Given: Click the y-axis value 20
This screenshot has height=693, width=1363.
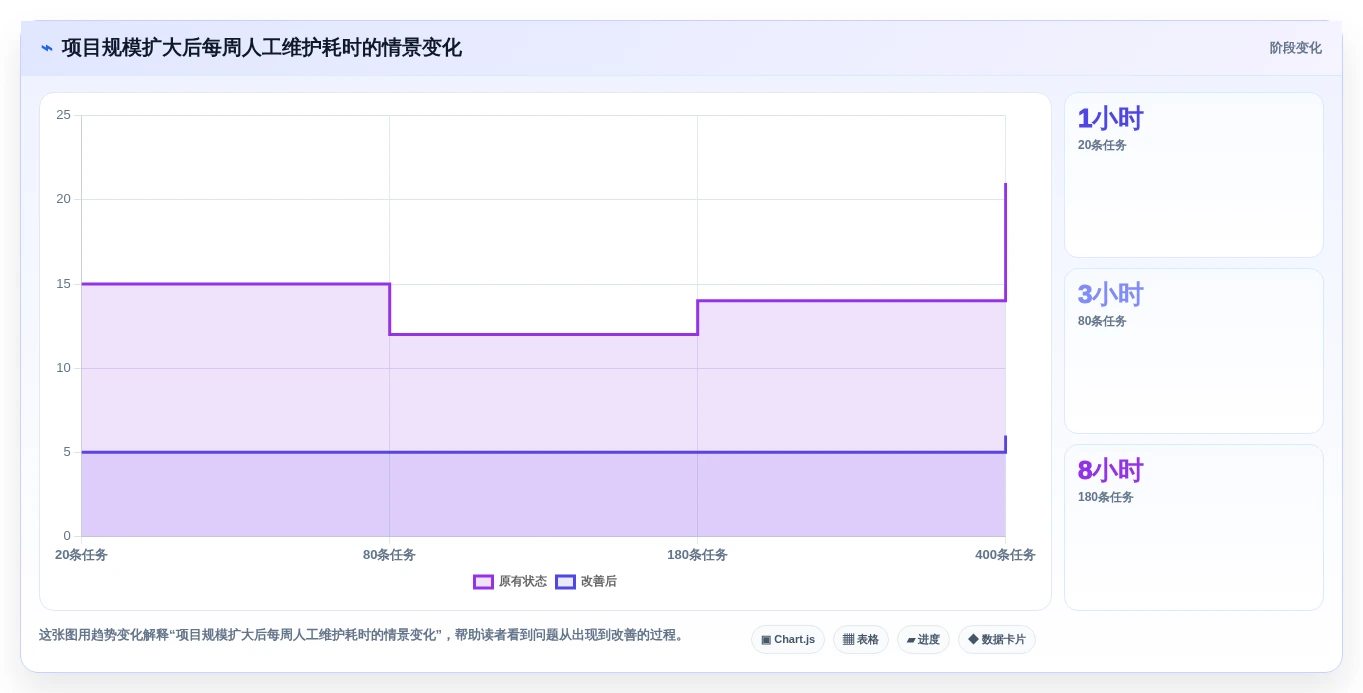Looking at the screenshot, I should (63, 199).
